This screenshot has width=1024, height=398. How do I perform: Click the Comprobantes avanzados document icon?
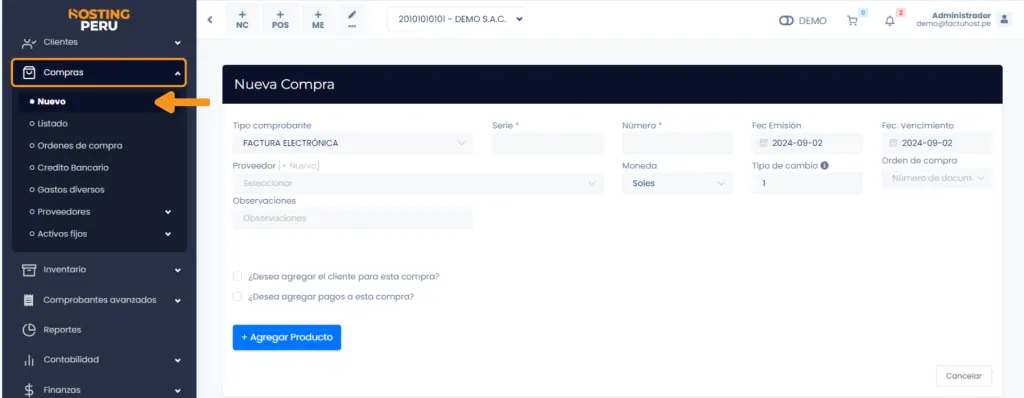point(29,301)
